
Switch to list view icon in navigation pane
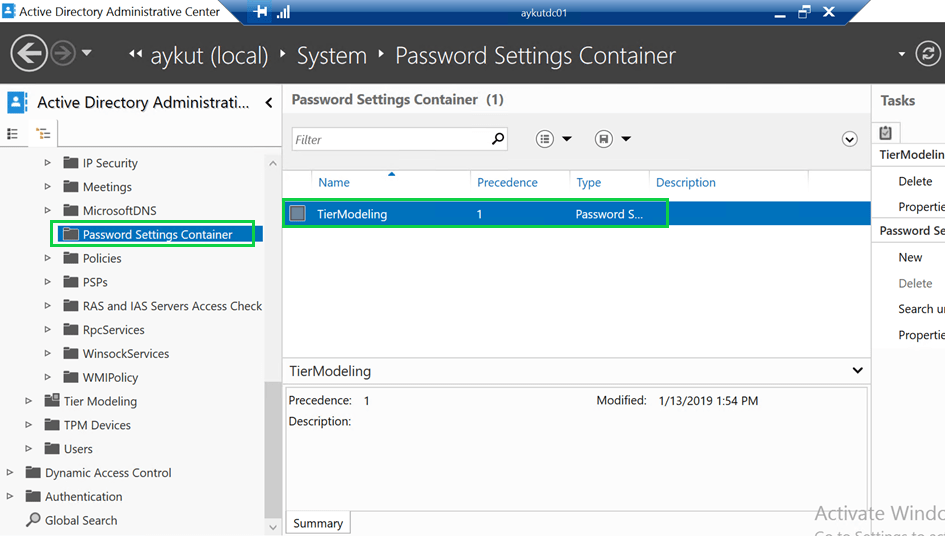(13, 133)
